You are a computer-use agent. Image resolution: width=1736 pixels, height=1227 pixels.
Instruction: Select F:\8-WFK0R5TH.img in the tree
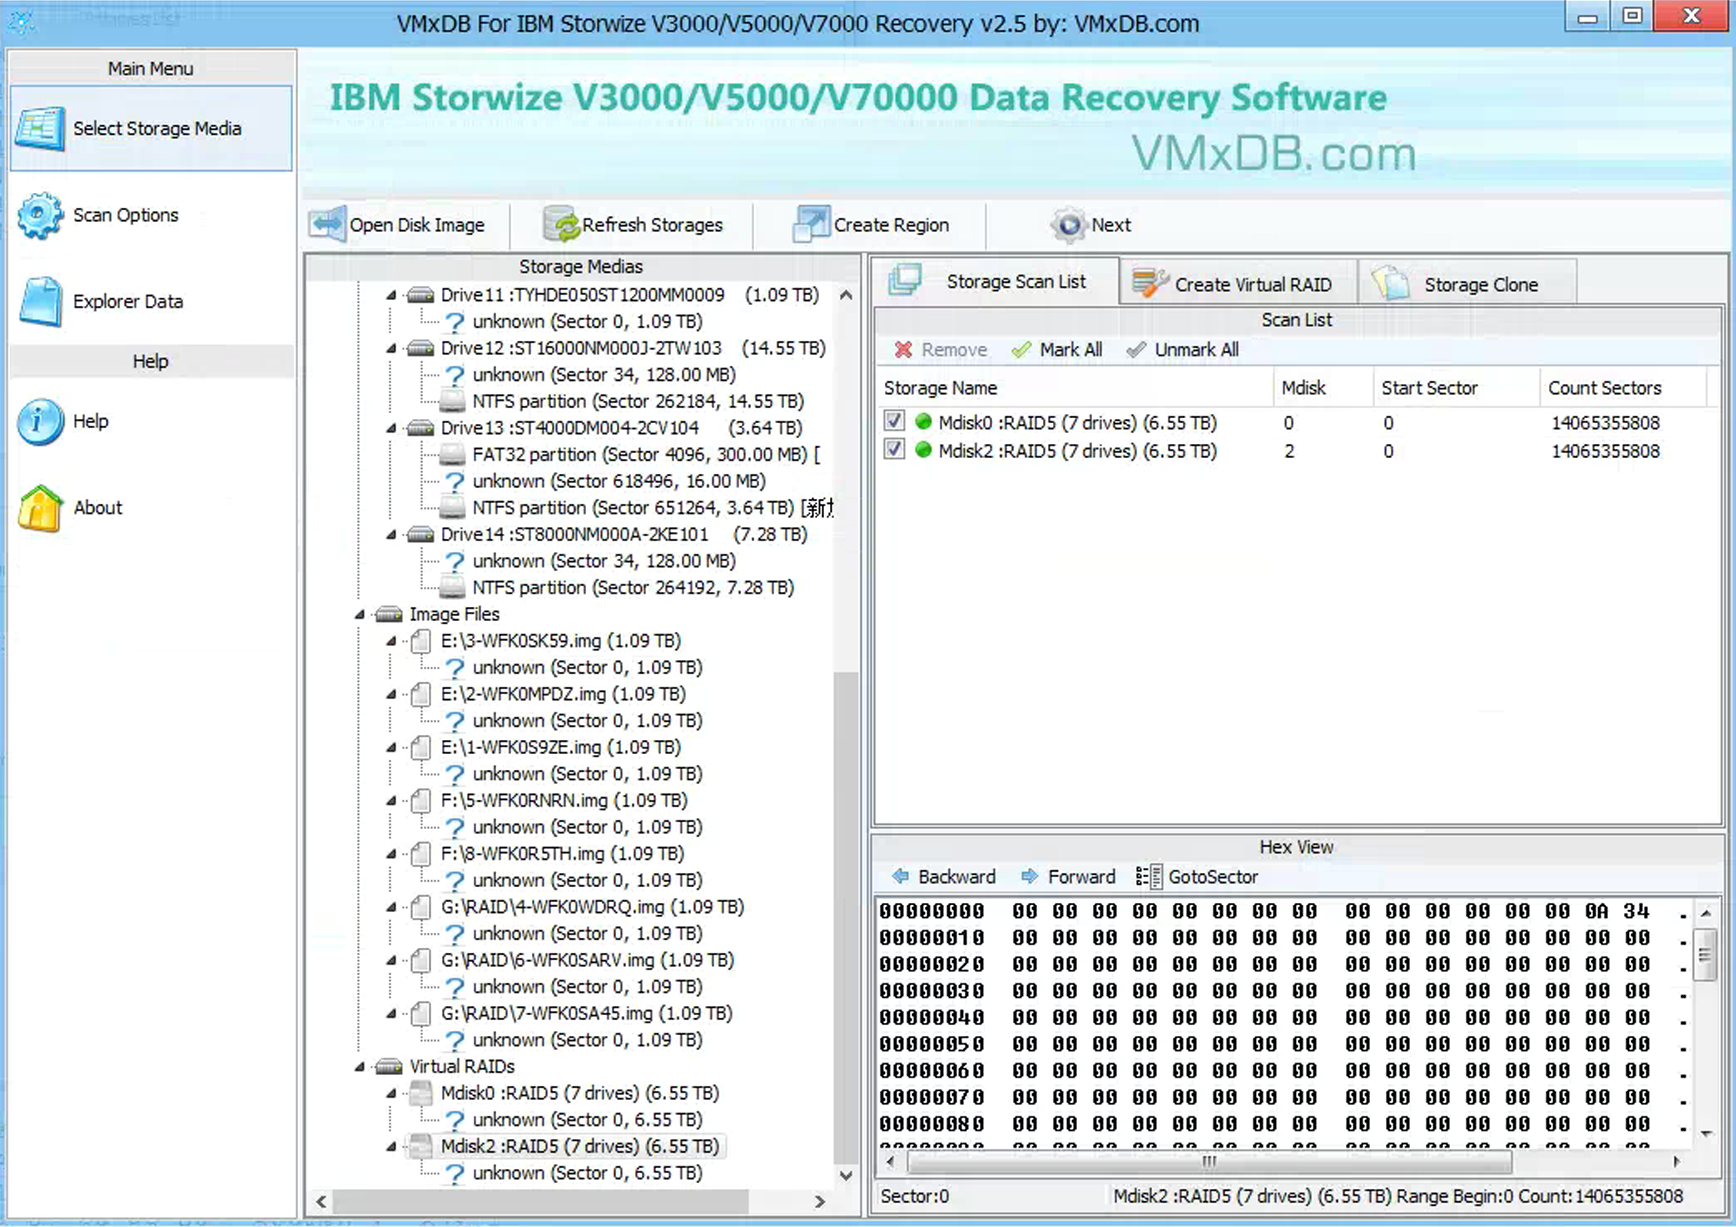pos(562,854)
